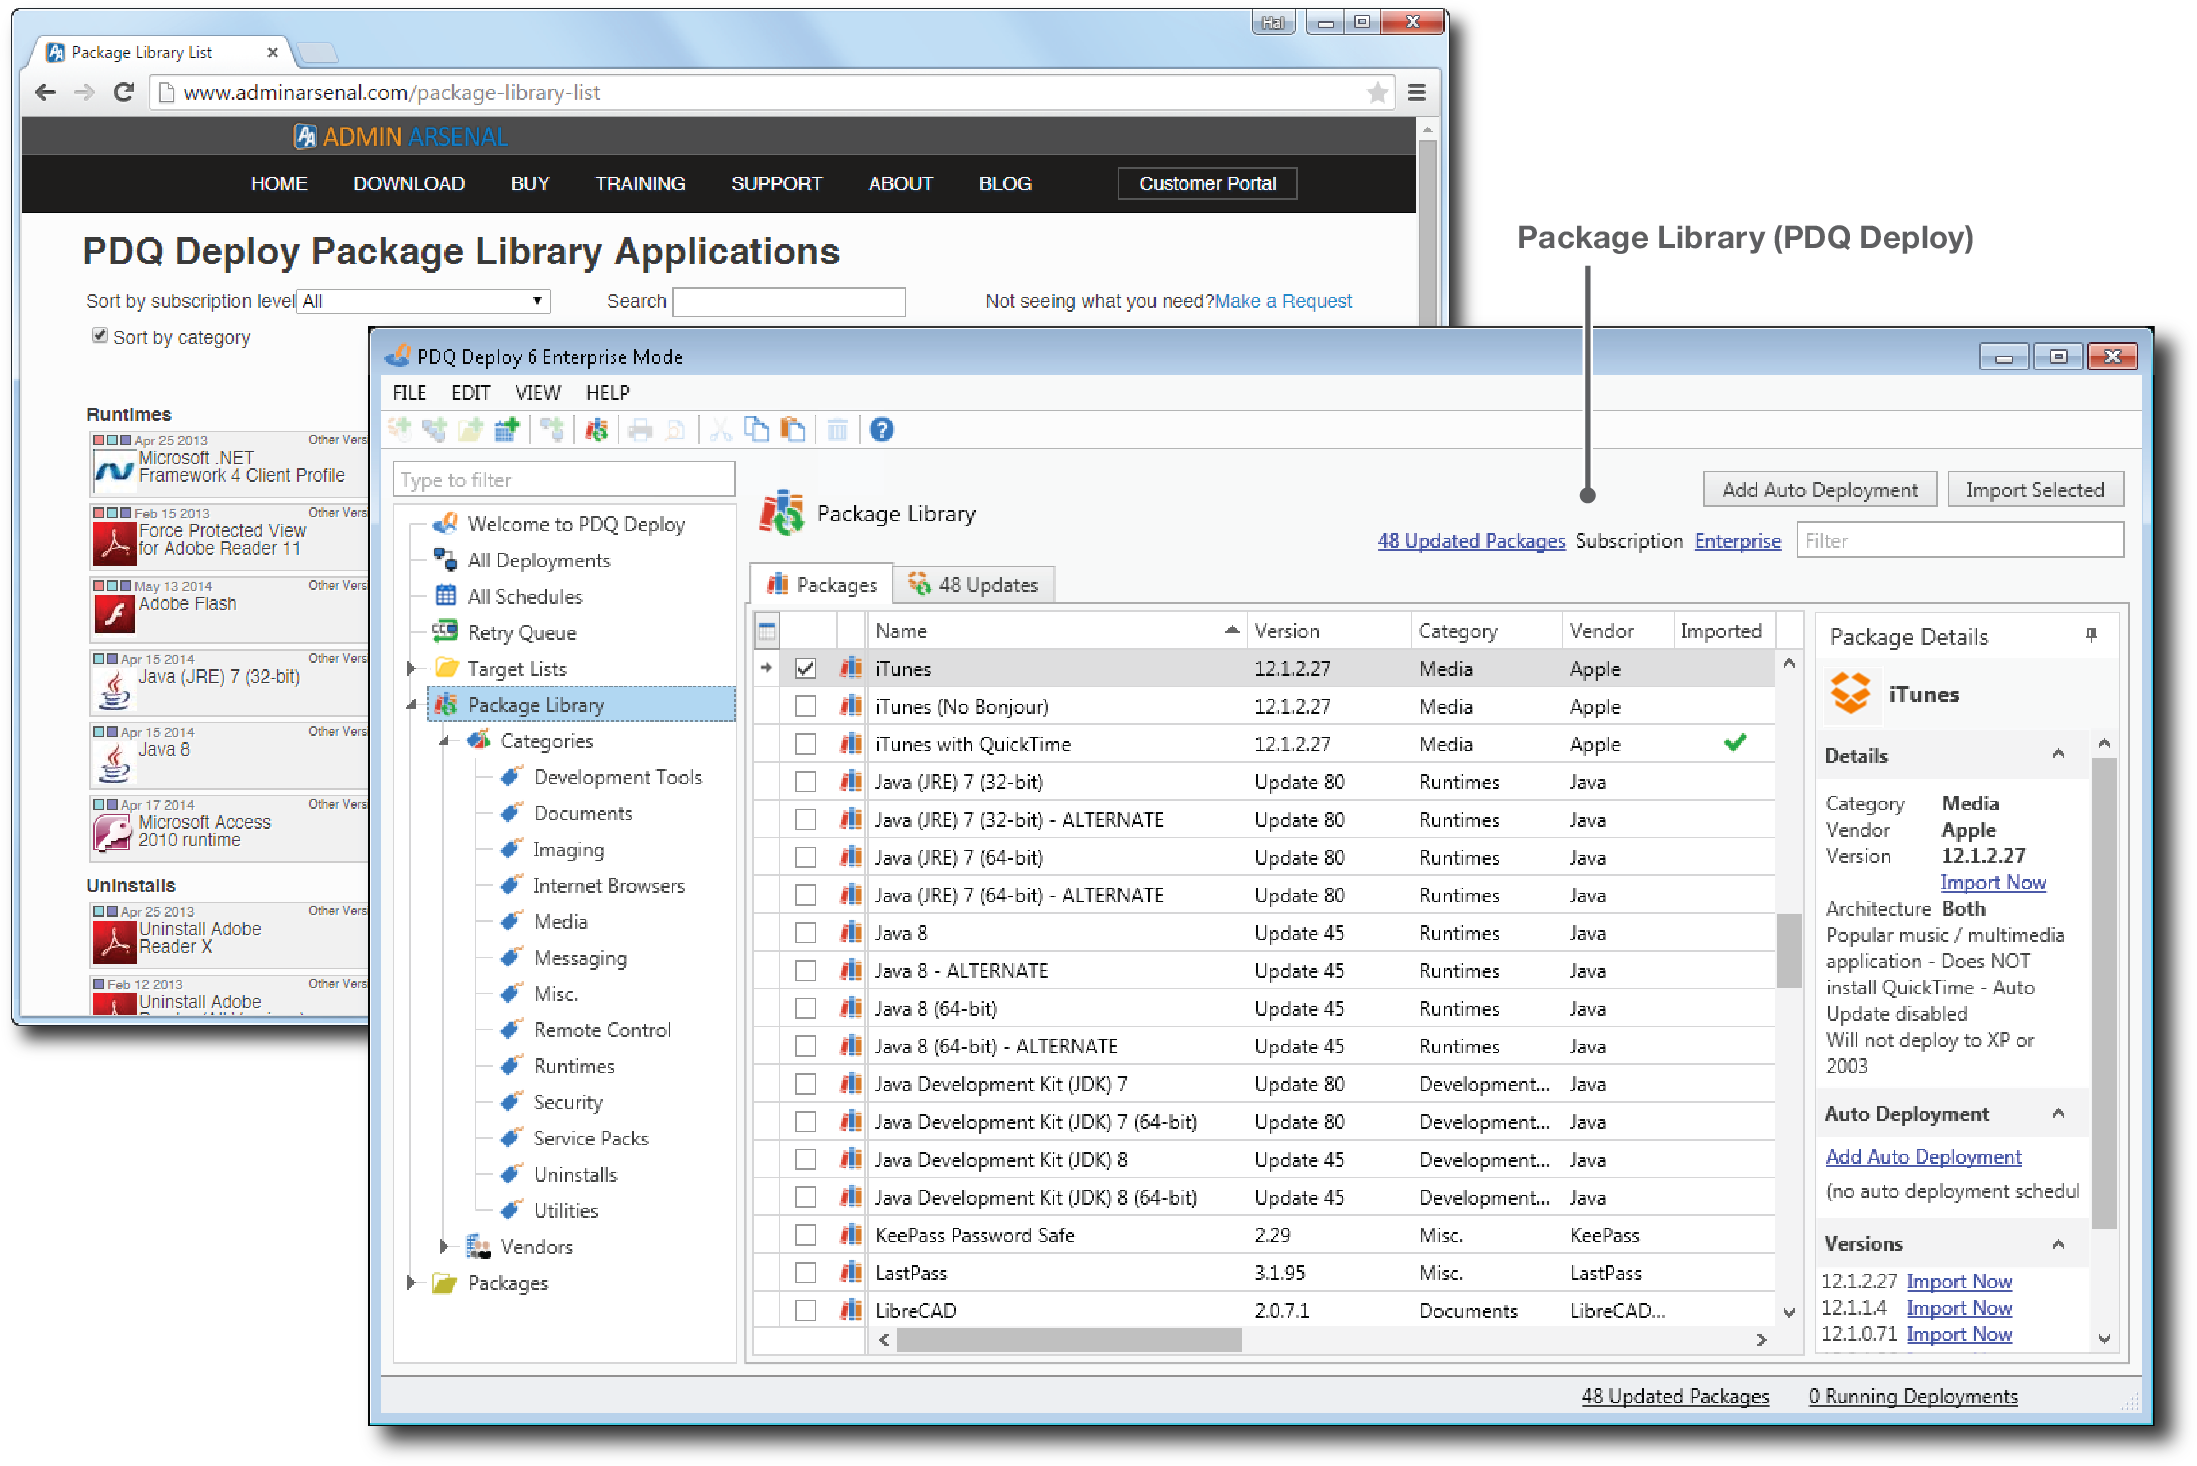This screenshot has height=1466, width=2197.
Task: Collapse the Details section in Package Details
Action: point(2058,755)
